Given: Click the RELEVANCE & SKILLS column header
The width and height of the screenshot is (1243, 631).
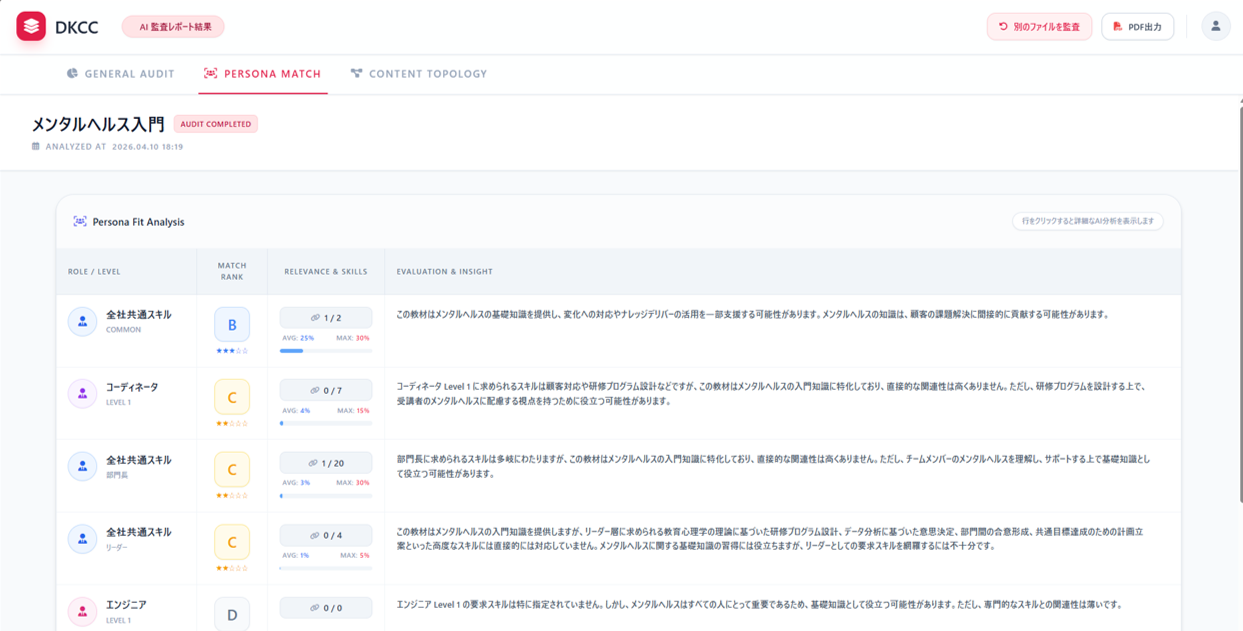Looking at the screenshot, I should pyautogui.click(x=326, y=272).
